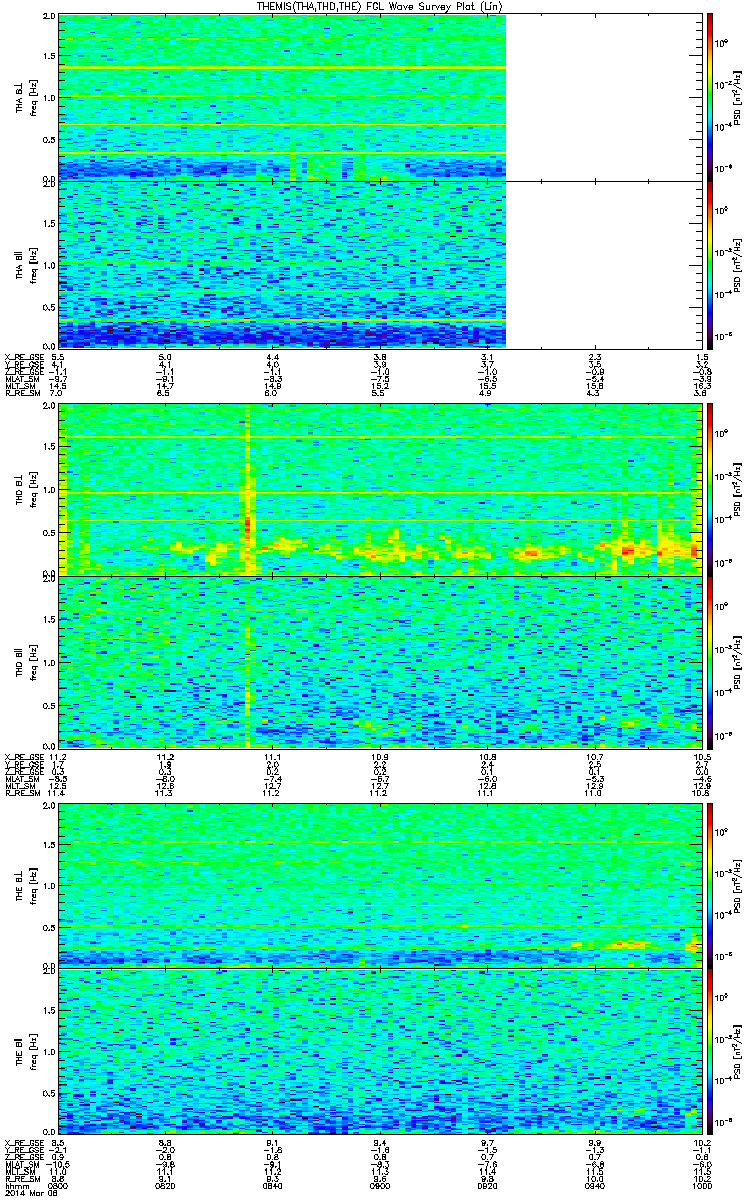Click the 0900 time tick label

379,1186
